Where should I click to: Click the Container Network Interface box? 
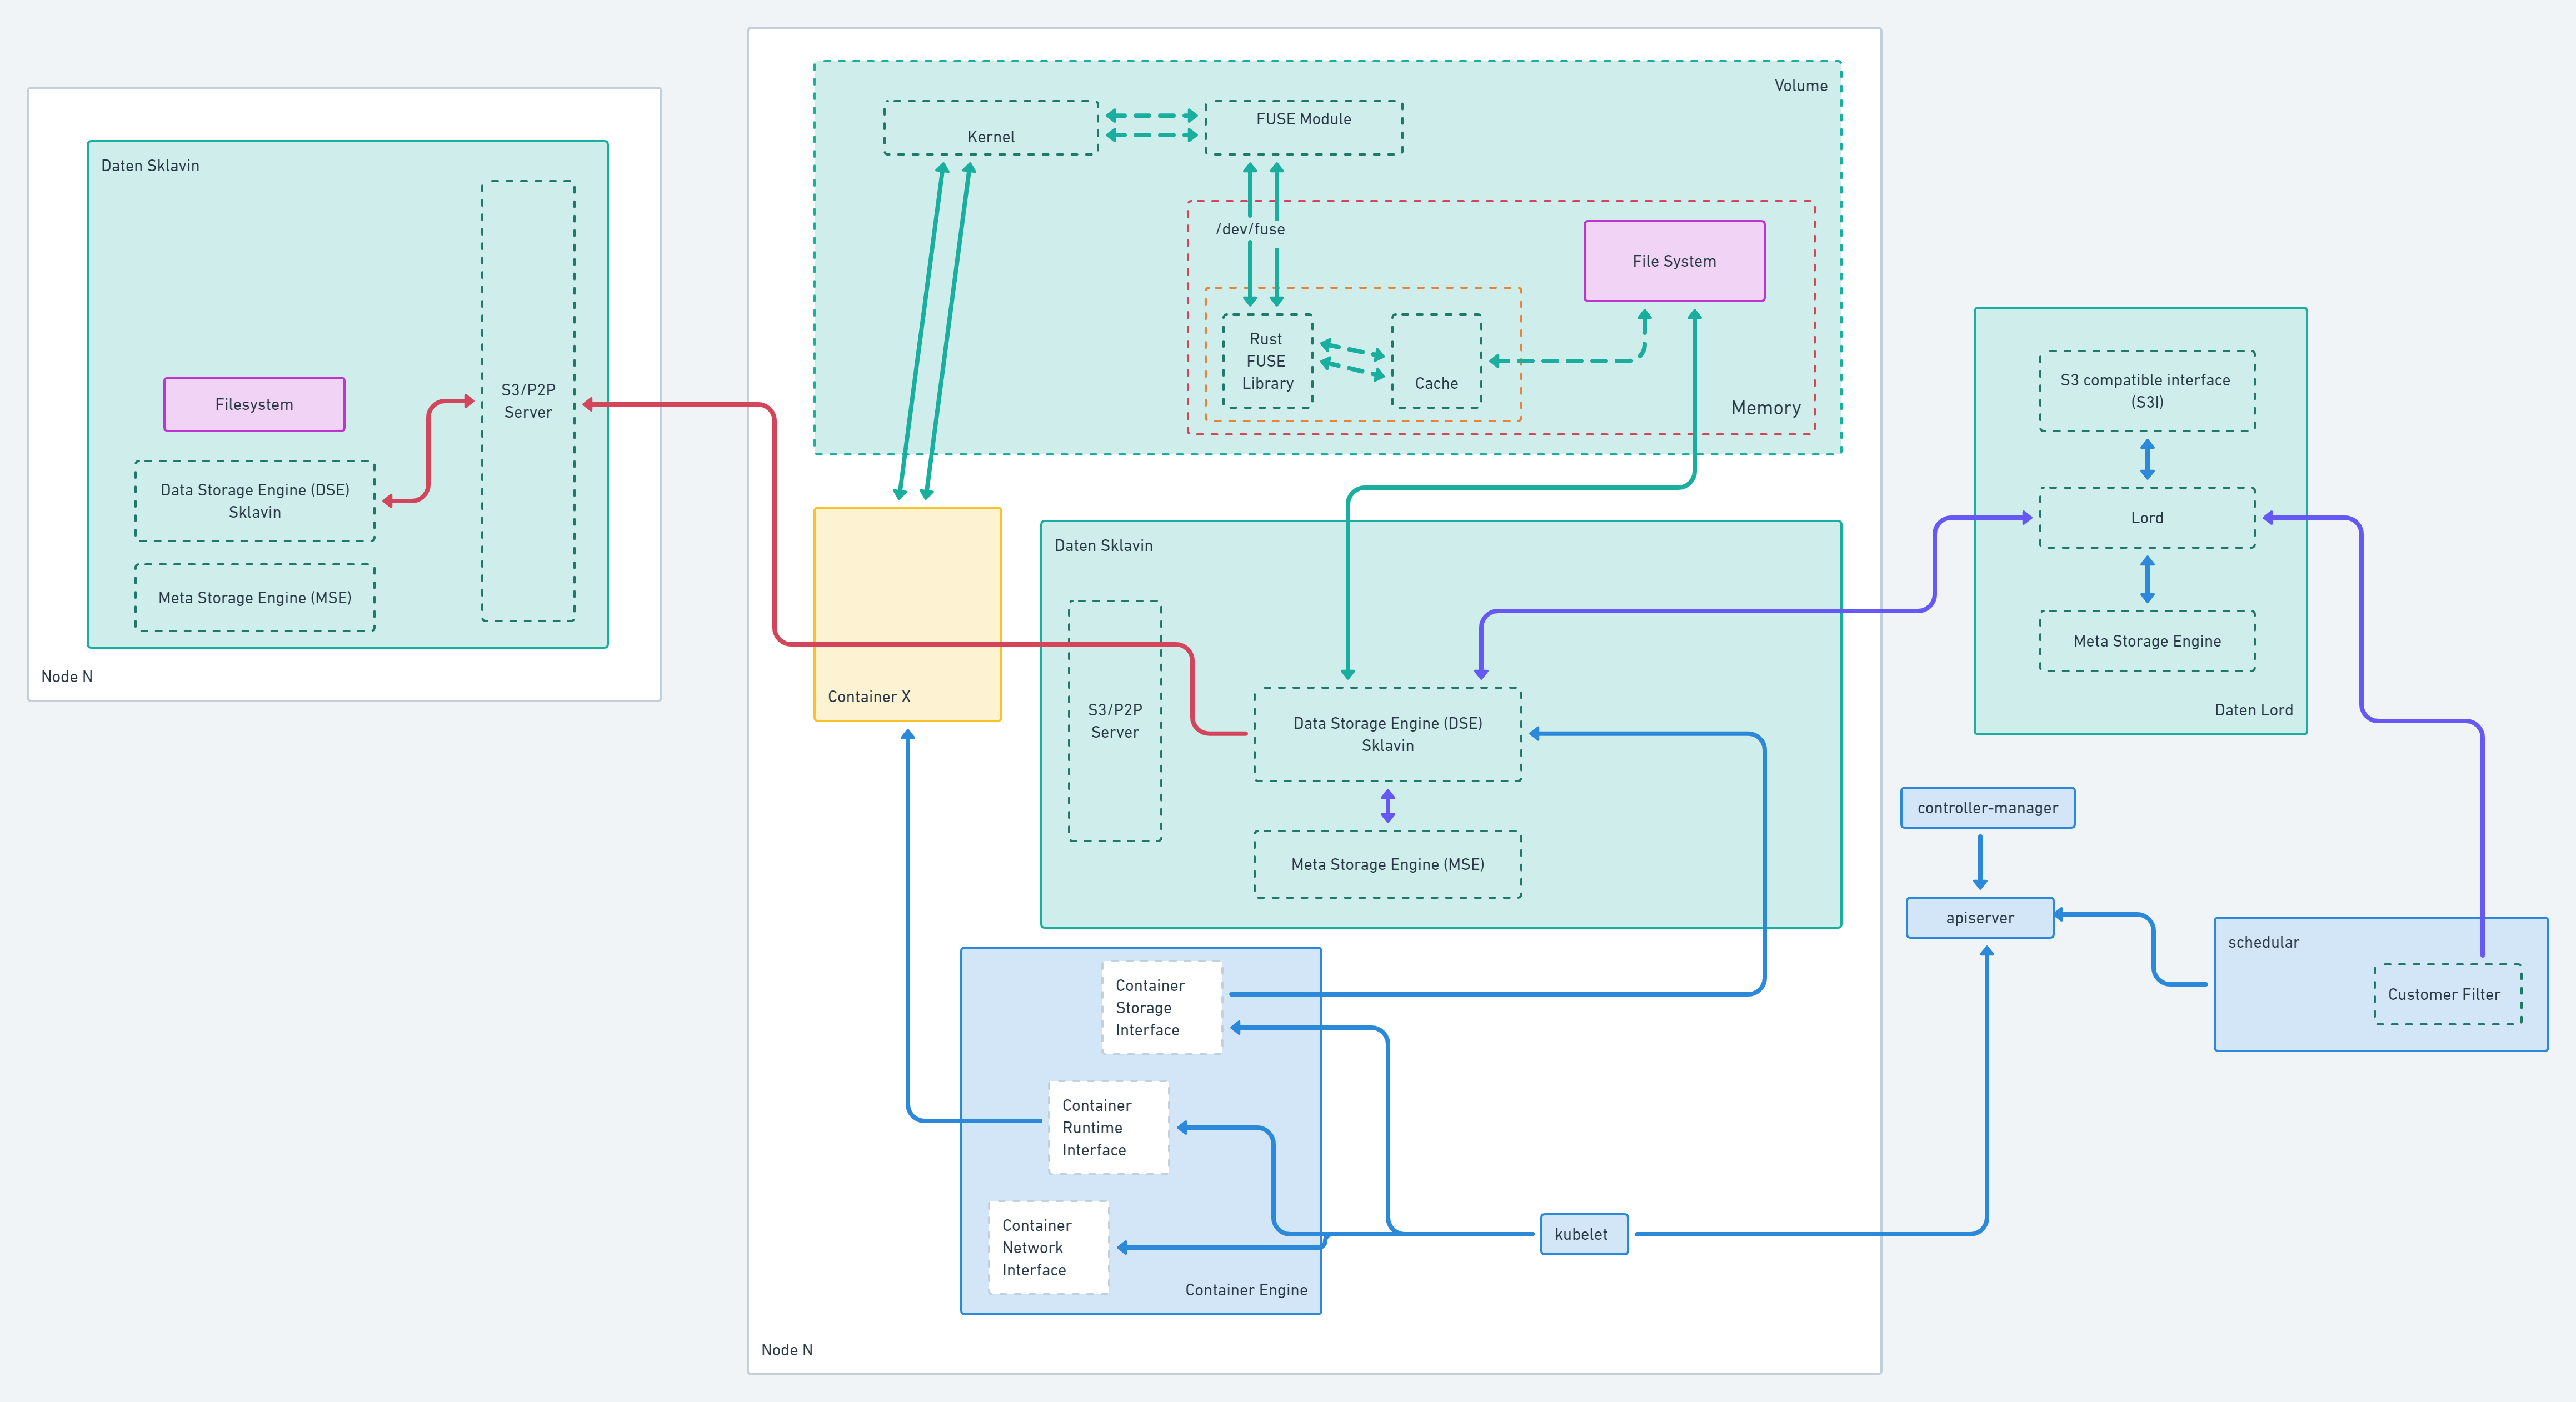(1048, 1247)
